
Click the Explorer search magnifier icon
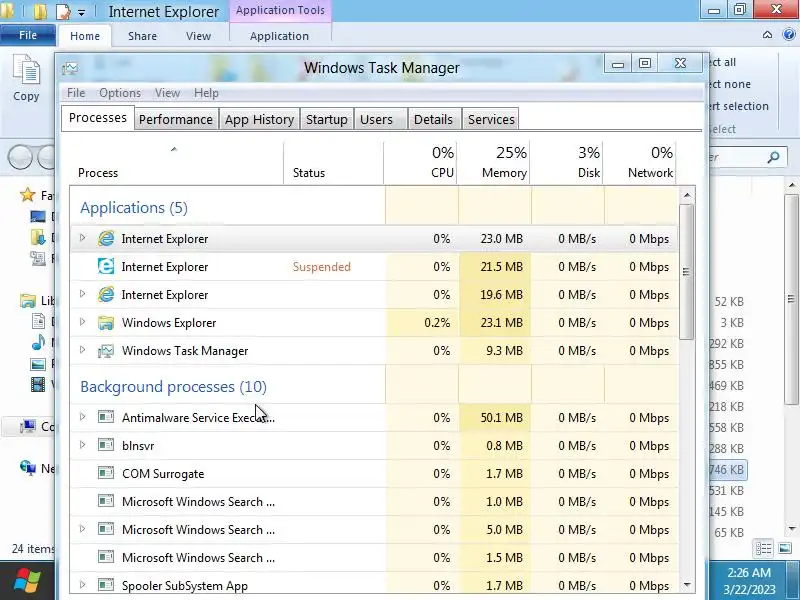point(773,157)
